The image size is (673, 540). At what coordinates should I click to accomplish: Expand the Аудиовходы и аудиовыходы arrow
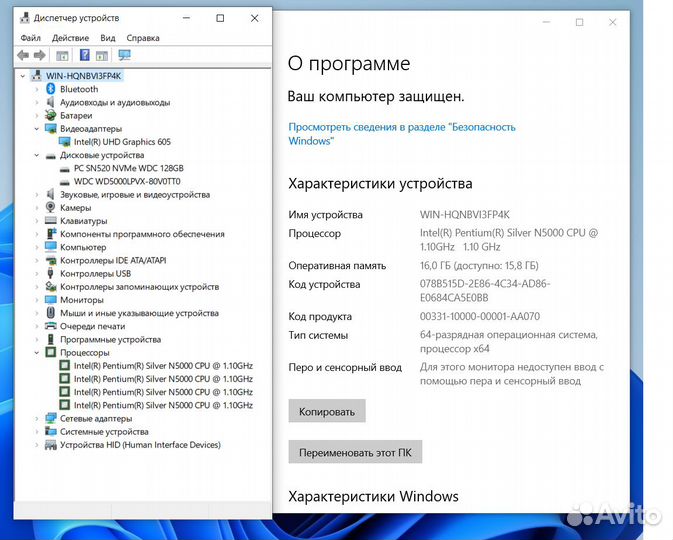pyautogui.click(x=36, y=102)
